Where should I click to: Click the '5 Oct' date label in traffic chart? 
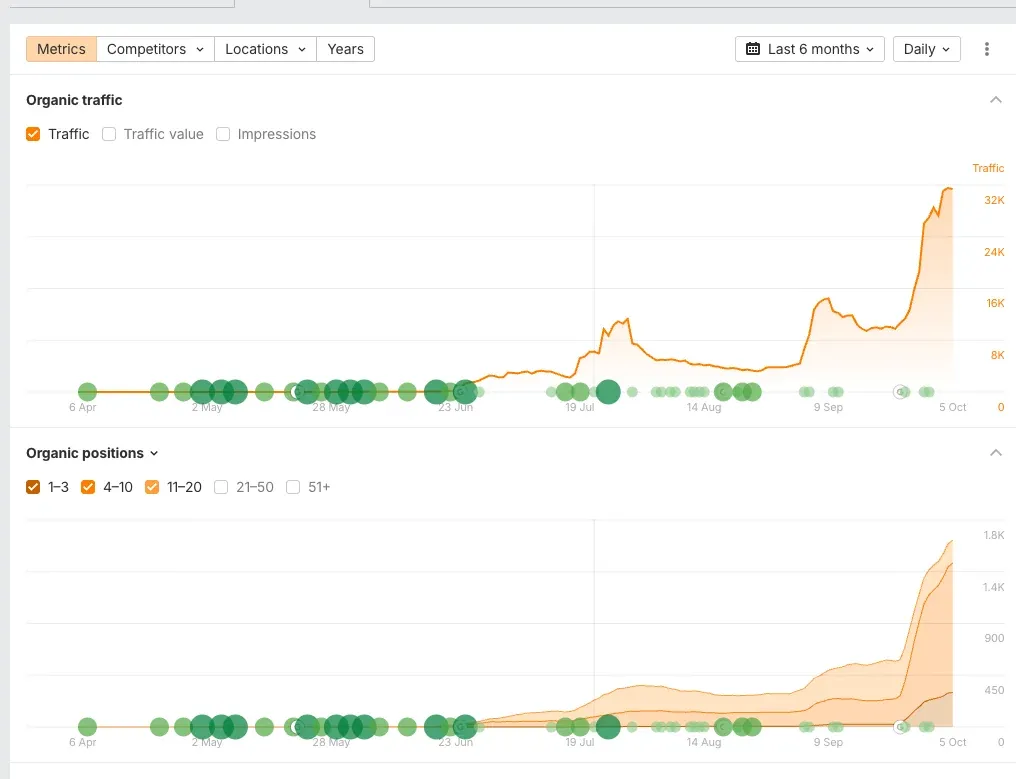pyautogui.click(x=952, y=407)
